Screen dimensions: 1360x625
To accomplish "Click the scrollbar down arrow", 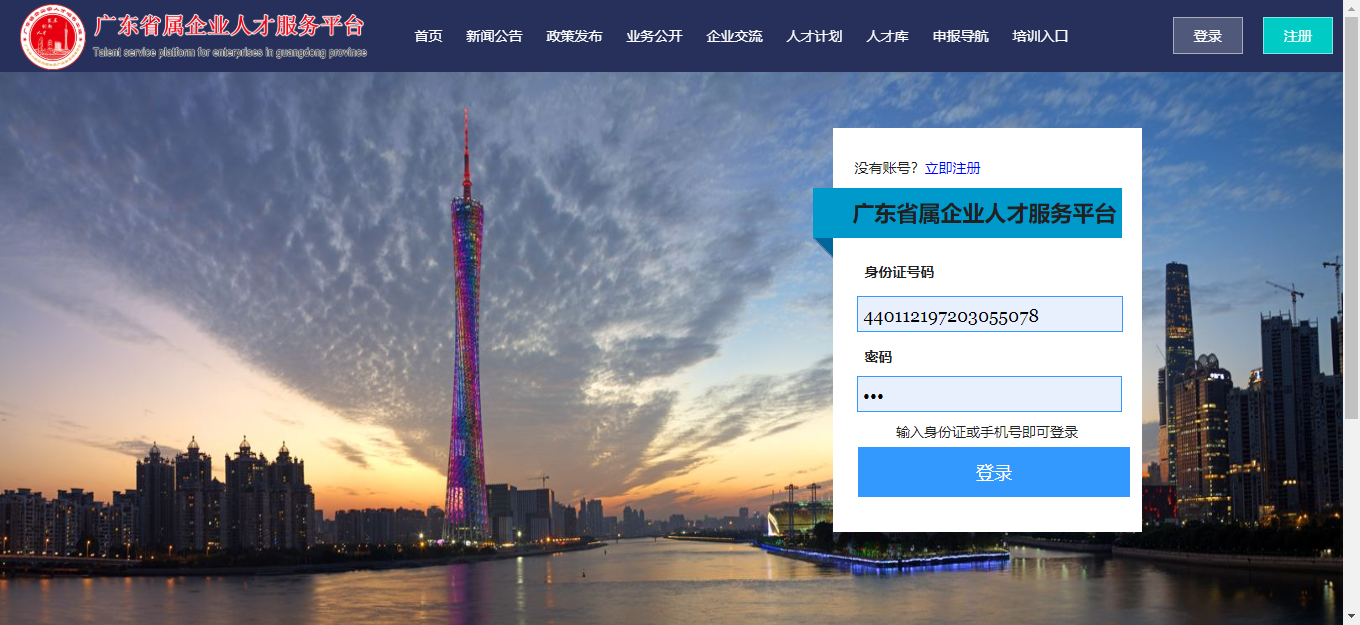I will [1351, 616].
